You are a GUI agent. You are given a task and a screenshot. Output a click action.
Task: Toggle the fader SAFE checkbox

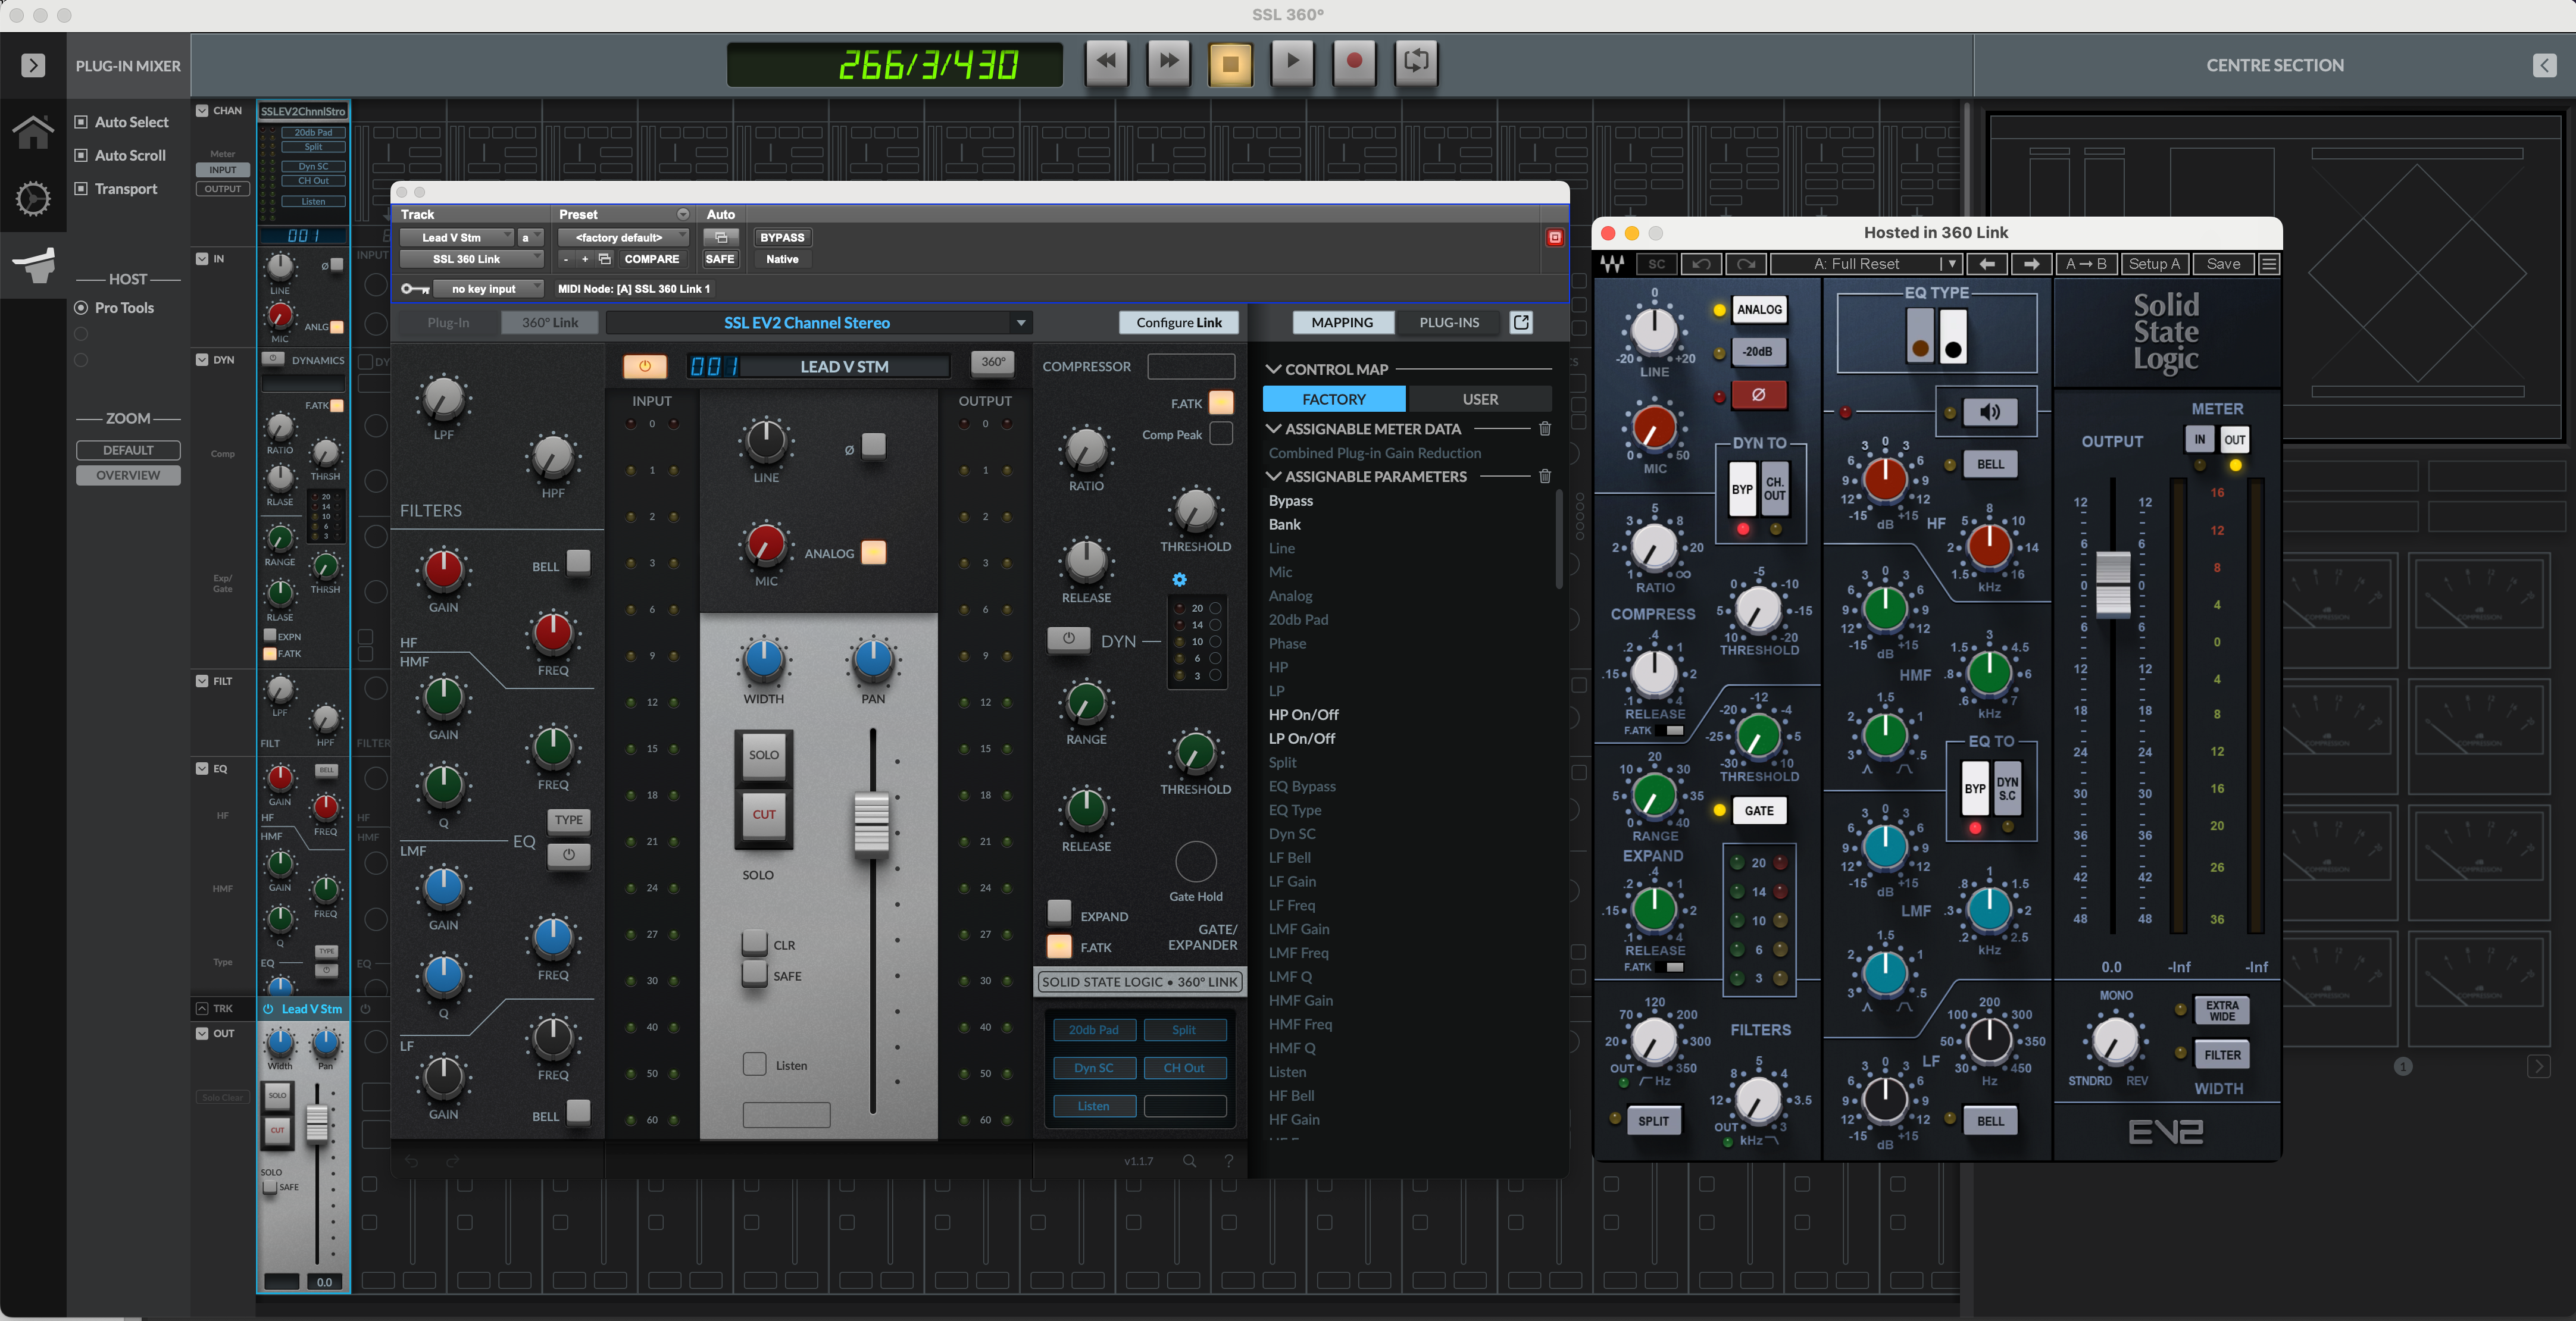[x=755, y=974]
